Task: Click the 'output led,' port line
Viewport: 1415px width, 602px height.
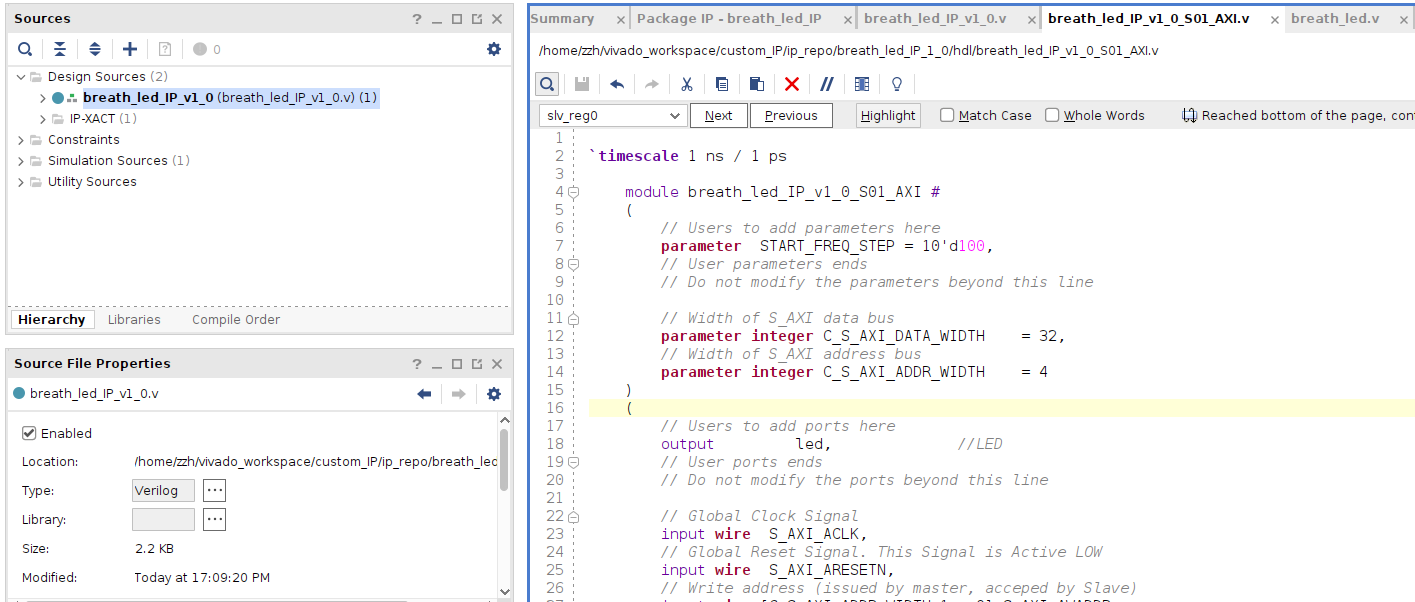Action: pyautogui.click(x=746, y=444)
